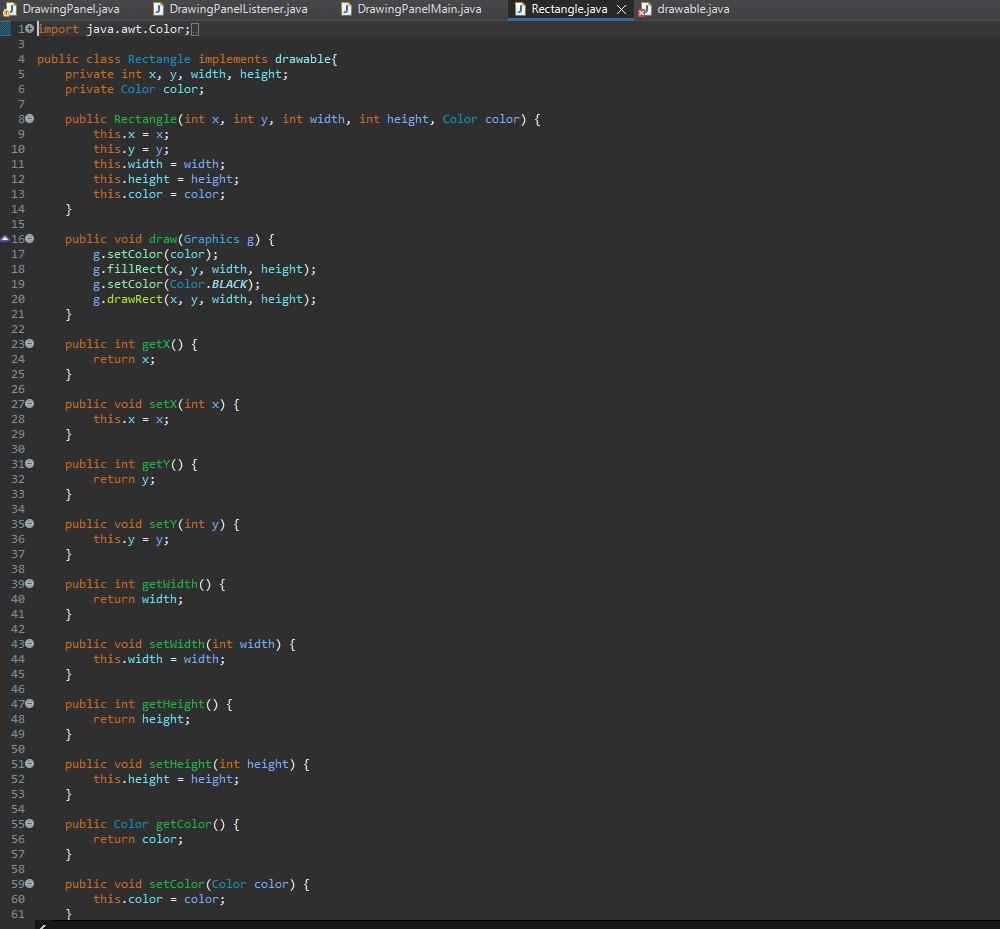
Task: Collapse the import statement at line 1
Action: point(30,29)
